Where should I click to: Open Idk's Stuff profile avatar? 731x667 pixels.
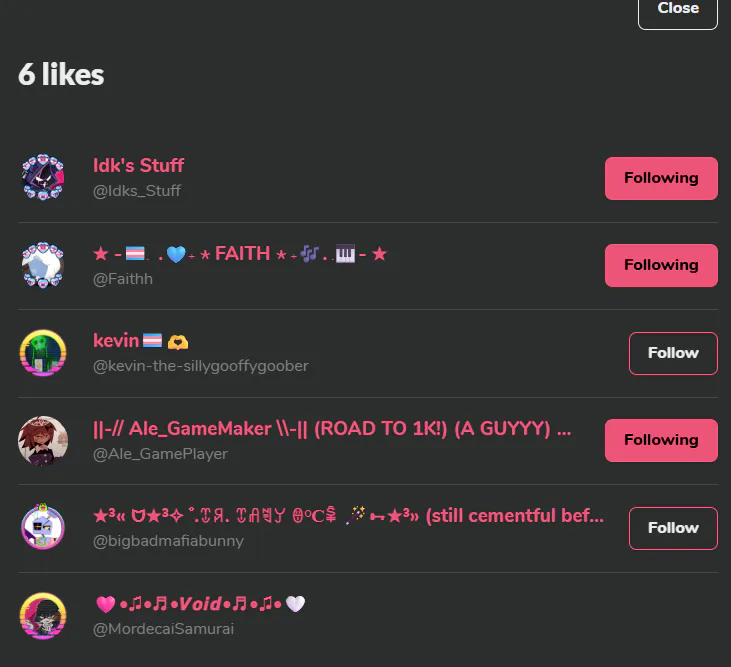43,178
